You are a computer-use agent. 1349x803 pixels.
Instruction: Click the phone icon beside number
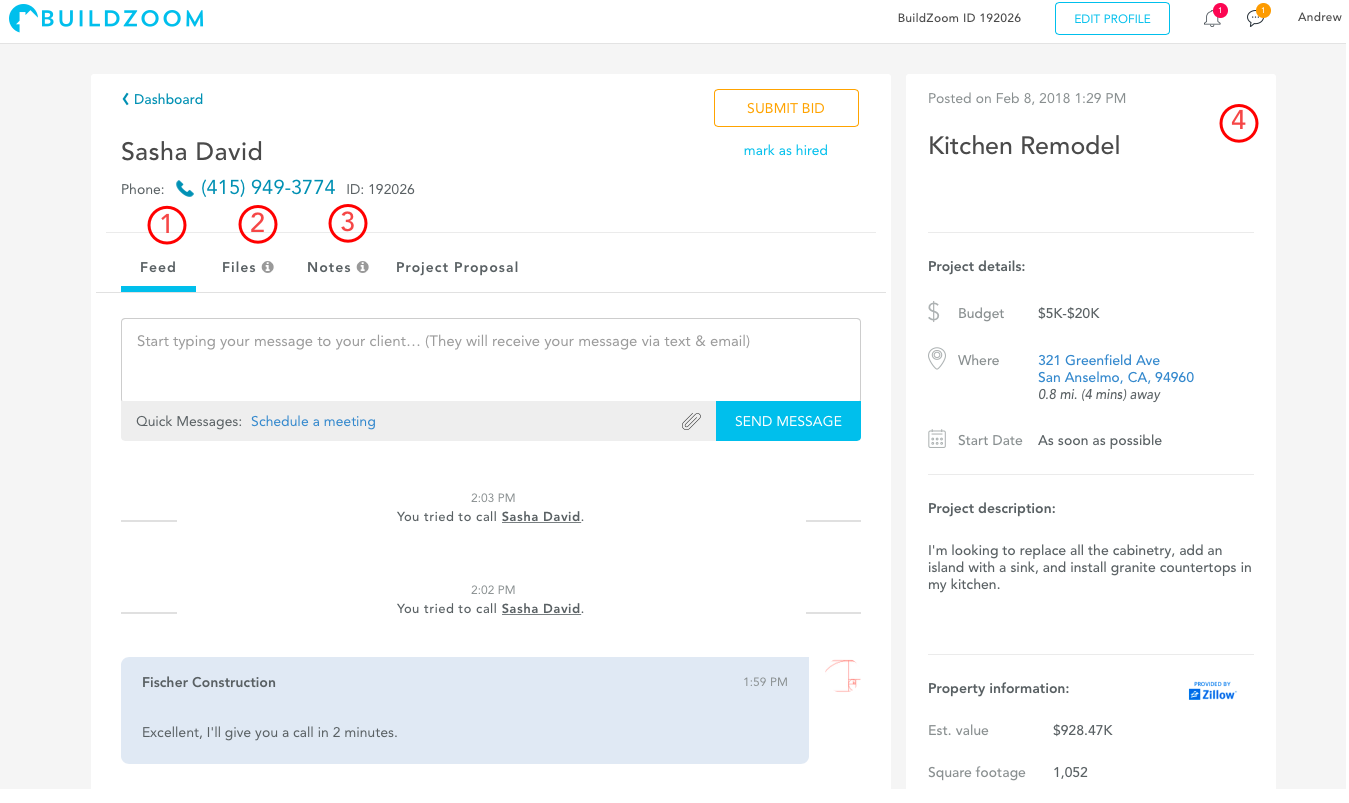(x=184, y=188)
